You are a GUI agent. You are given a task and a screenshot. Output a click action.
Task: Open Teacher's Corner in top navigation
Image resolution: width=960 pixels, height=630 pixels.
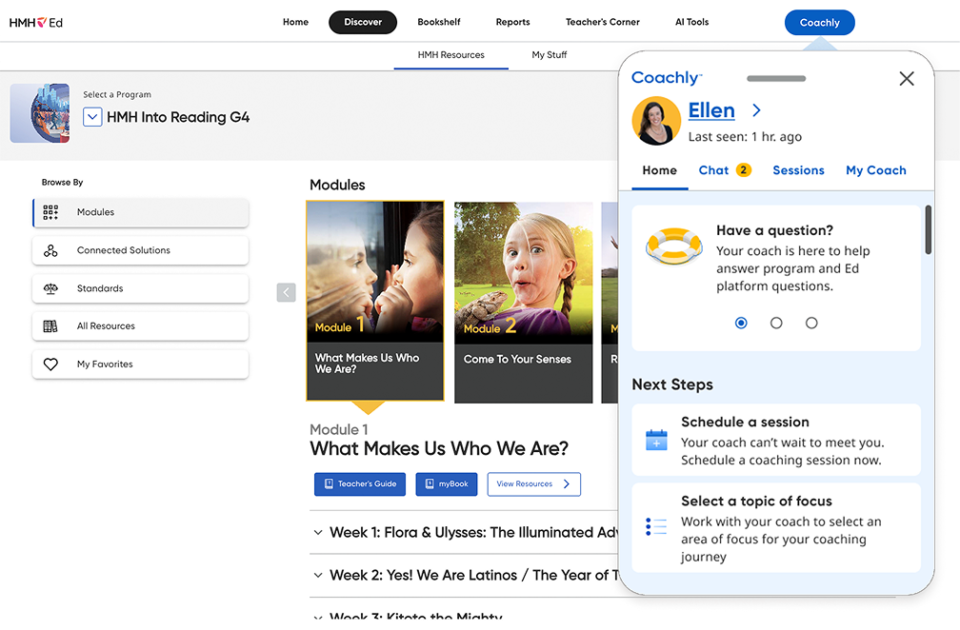(x=602, y=22)
